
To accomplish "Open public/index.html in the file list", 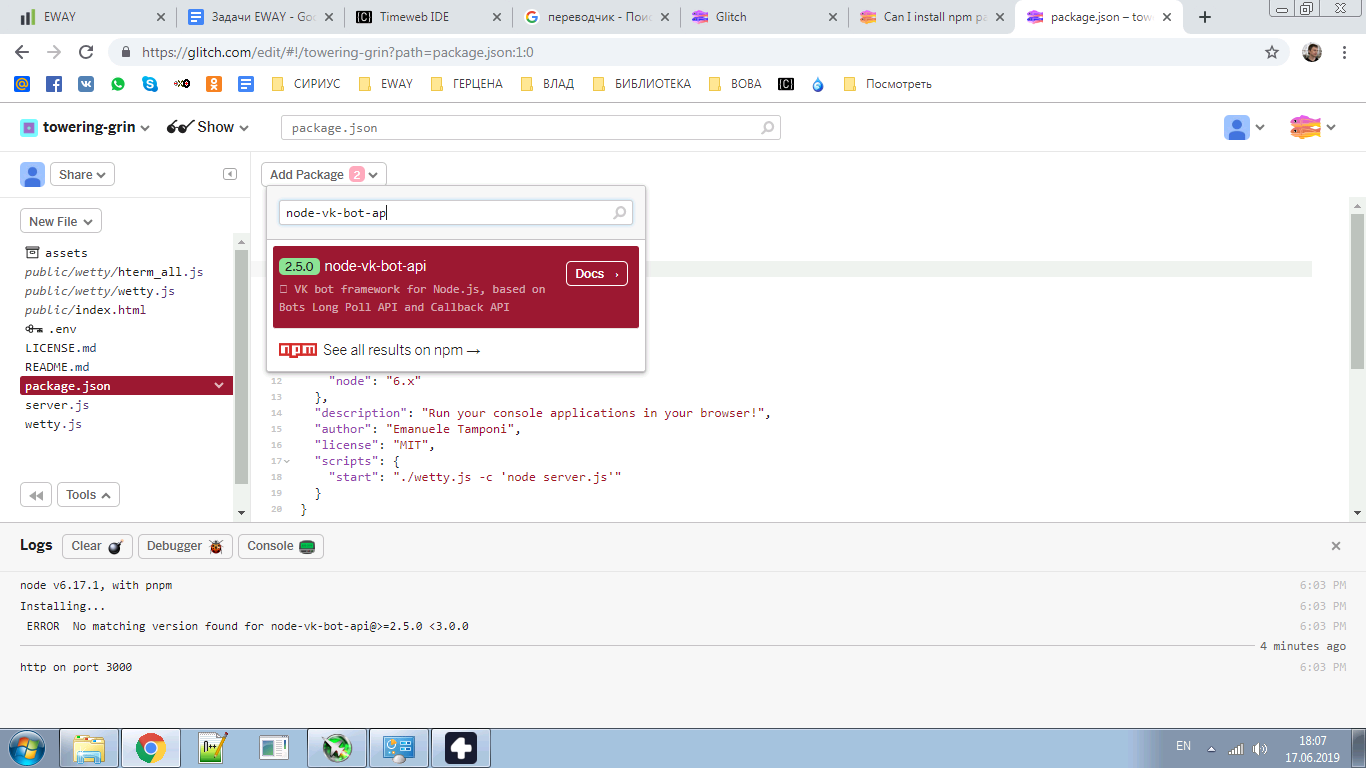I will pyautogui.click(x=85, y=310).
